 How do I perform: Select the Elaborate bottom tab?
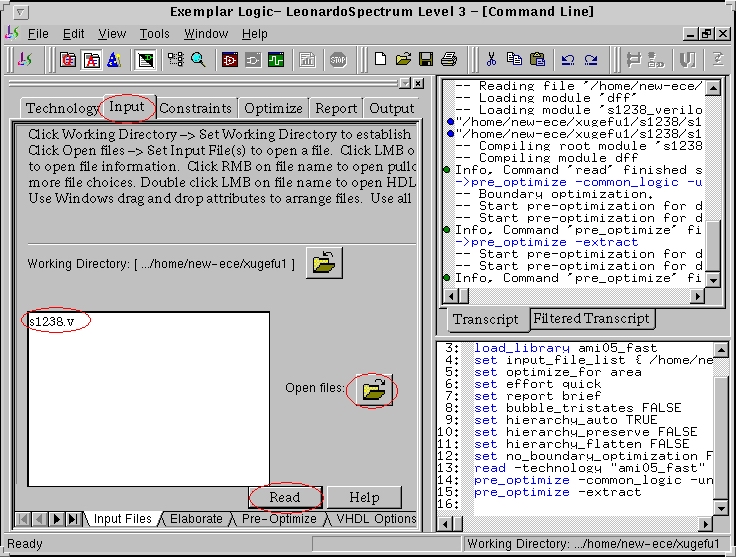click(196, 519)
